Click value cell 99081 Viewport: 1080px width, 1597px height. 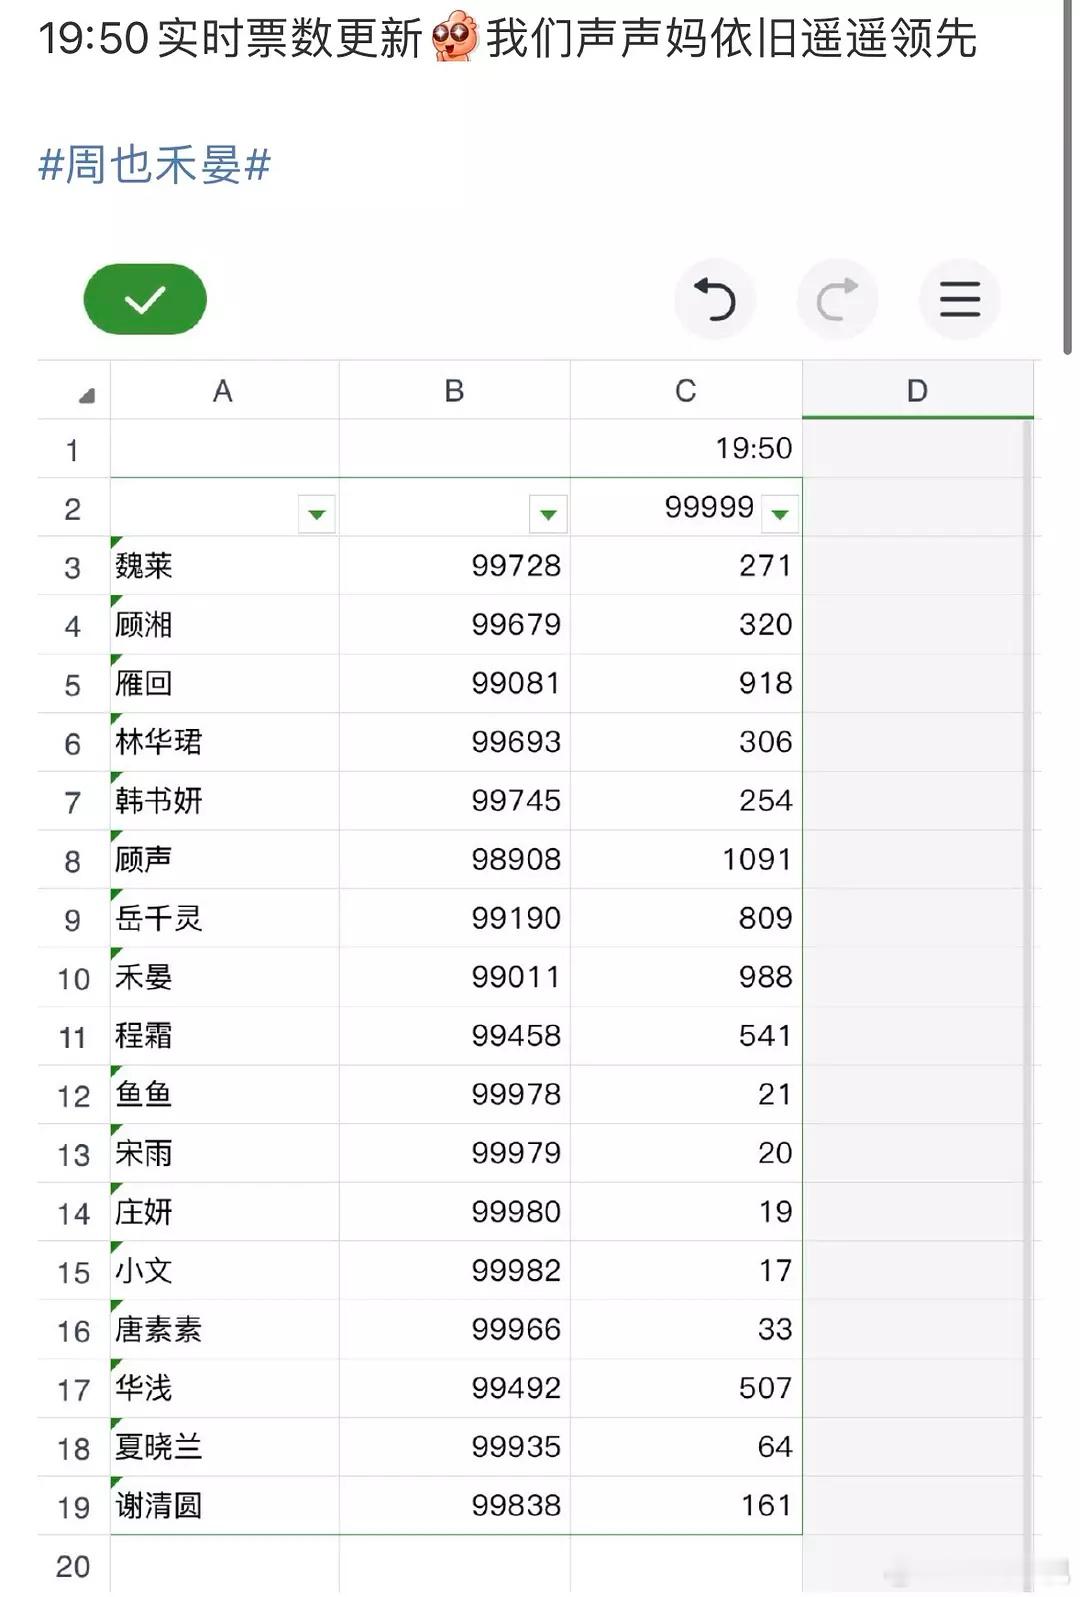455,683
